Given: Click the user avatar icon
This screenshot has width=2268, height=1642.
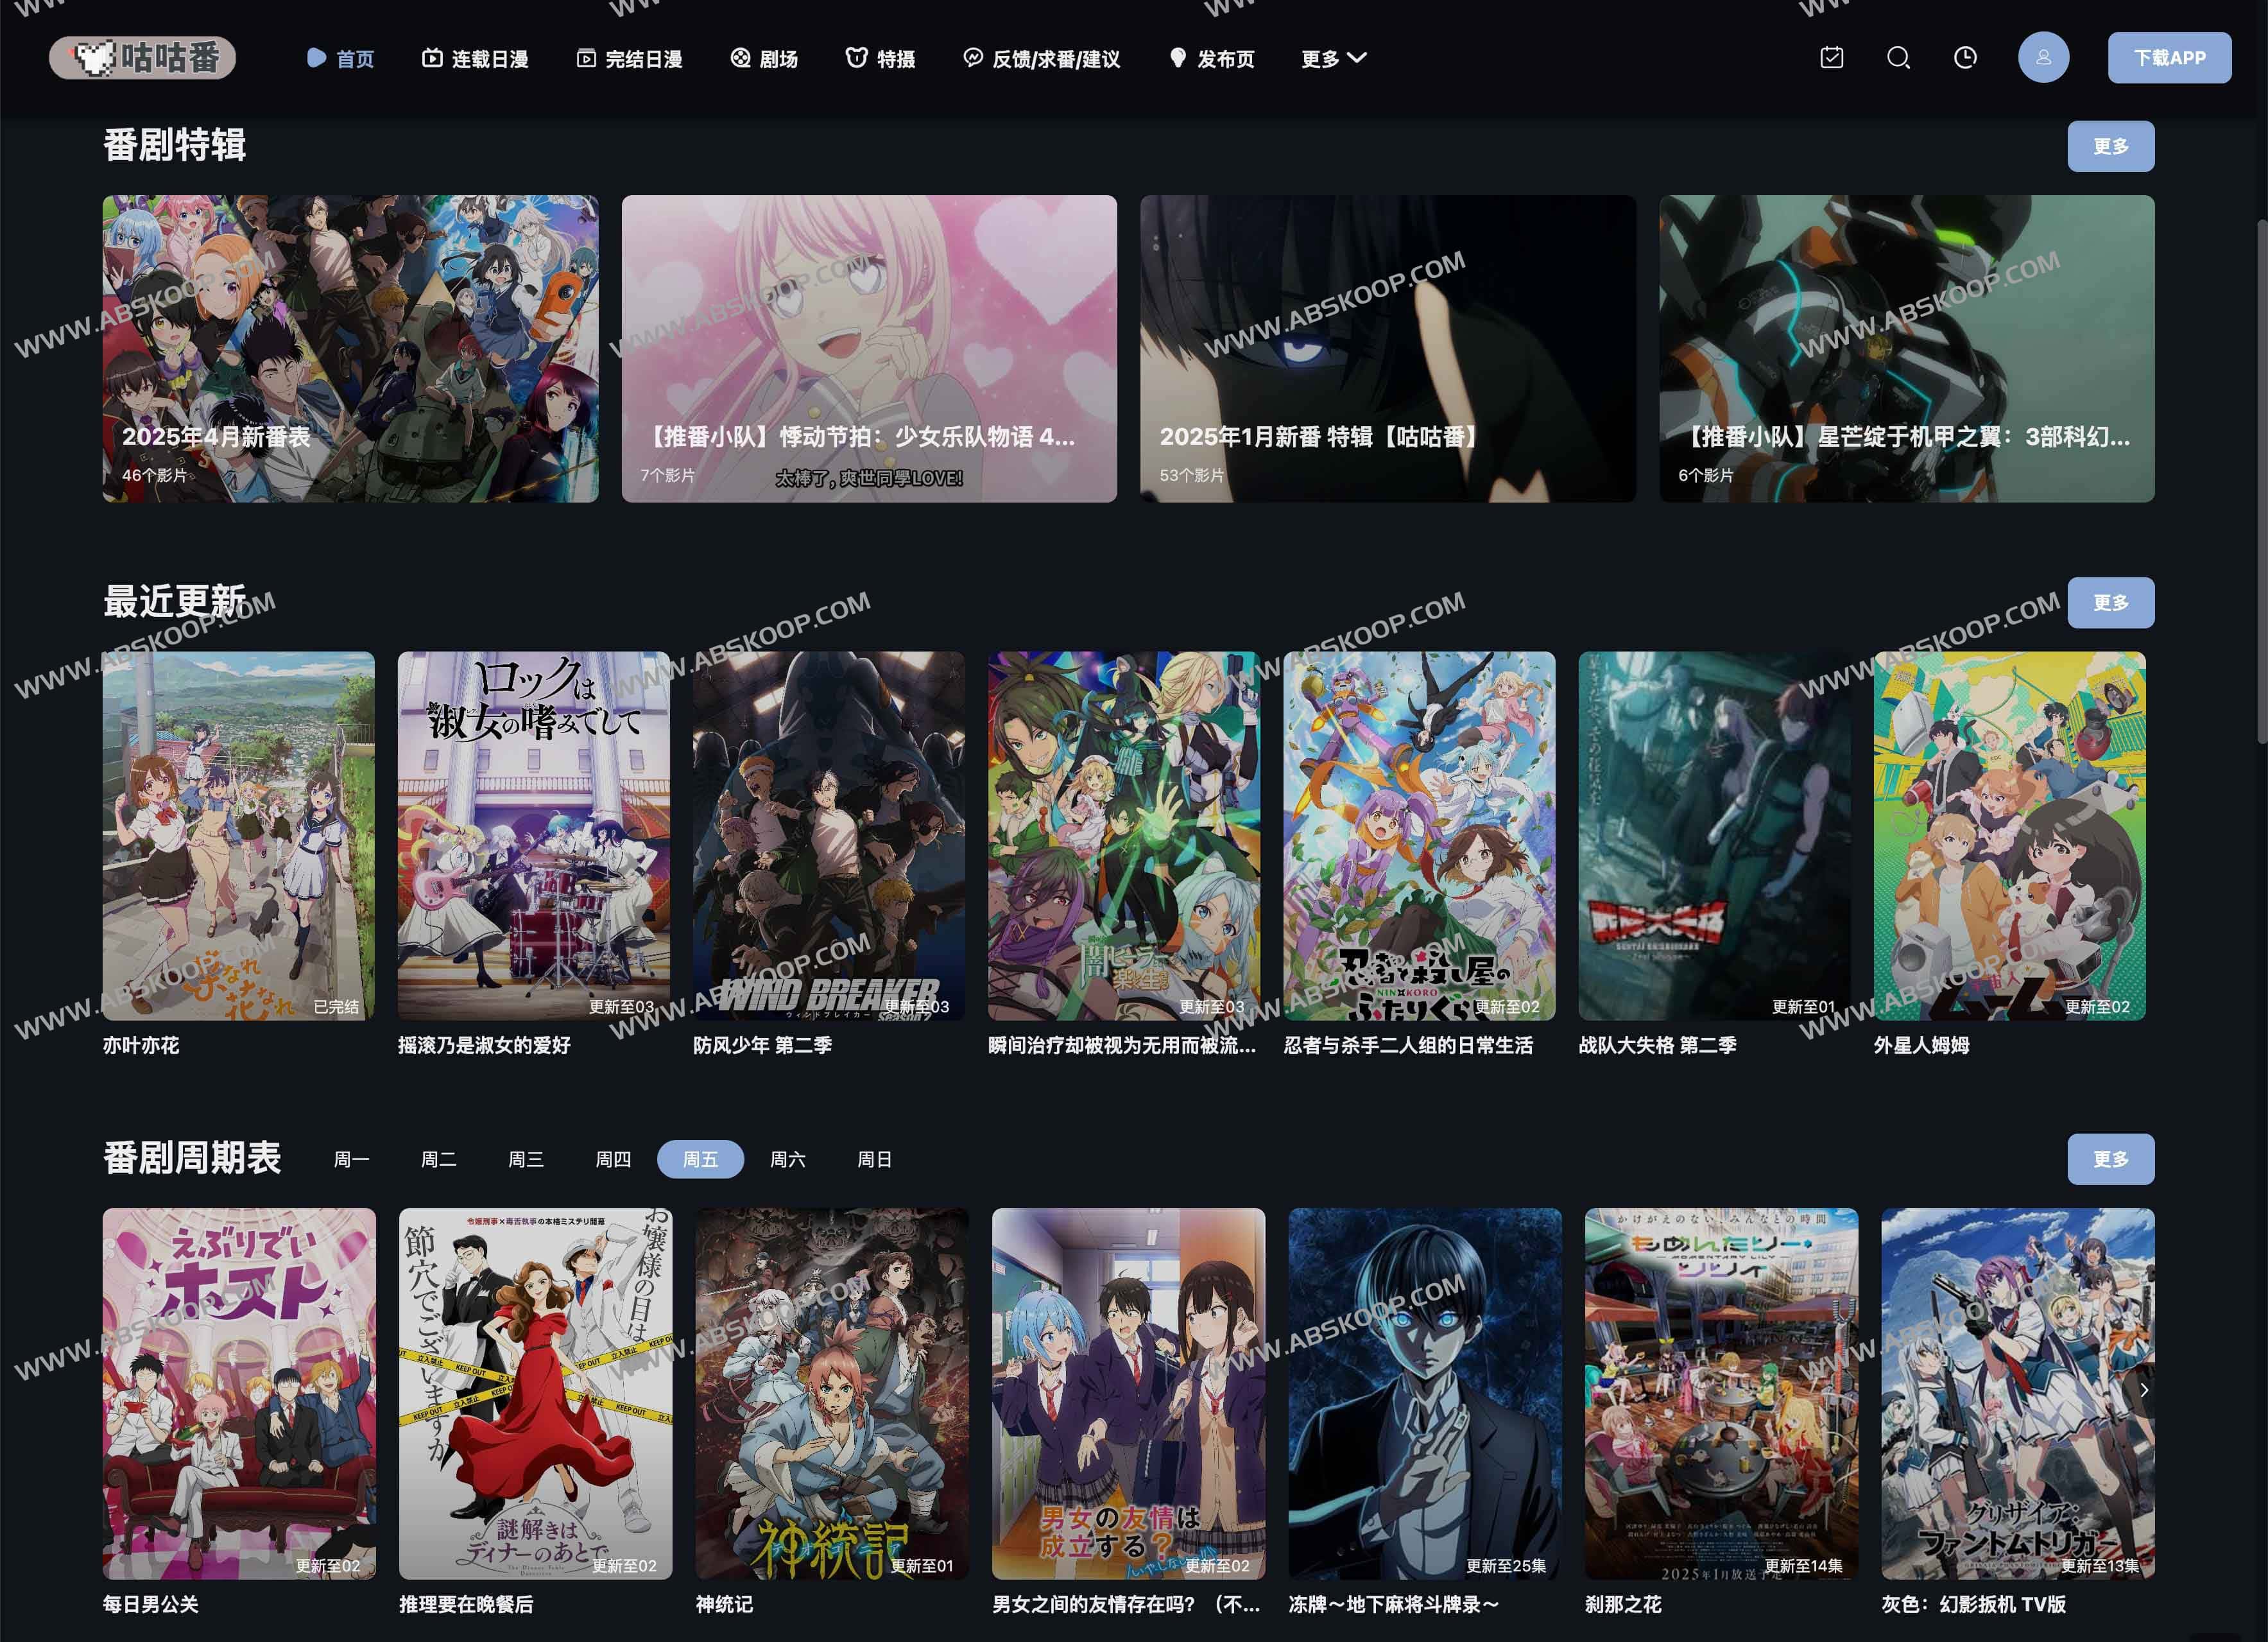Looking at the screenshot, I should click(x=2043, y=58).
